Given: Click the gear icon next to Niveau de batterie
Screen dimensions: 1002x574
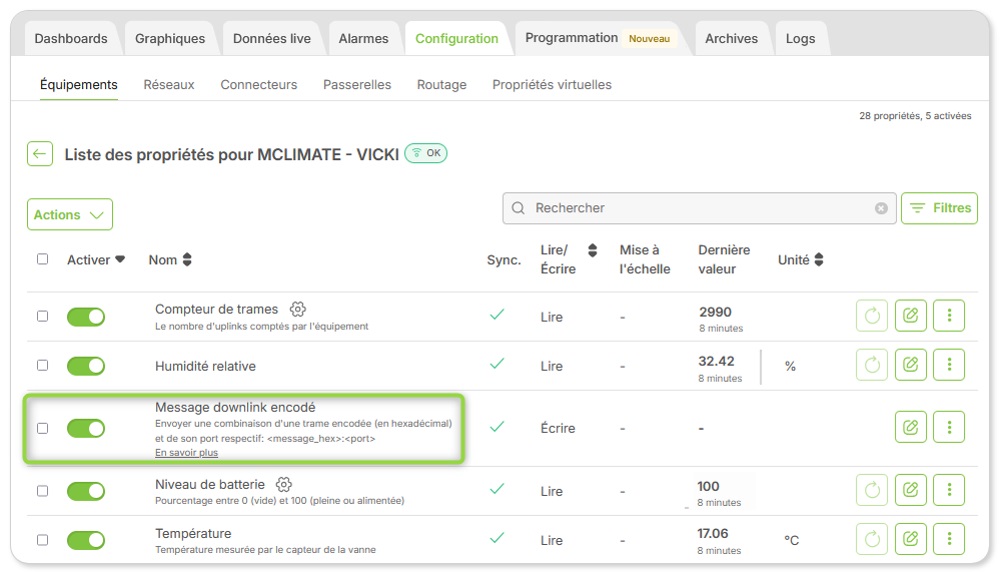Looking at the screenshot, I should pos(284,485).
